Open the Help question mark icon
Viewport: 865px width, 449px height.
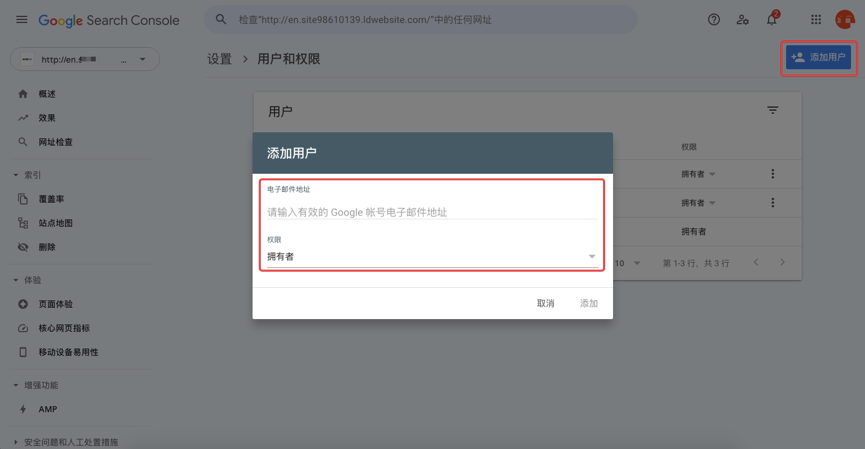click(714, 20)
